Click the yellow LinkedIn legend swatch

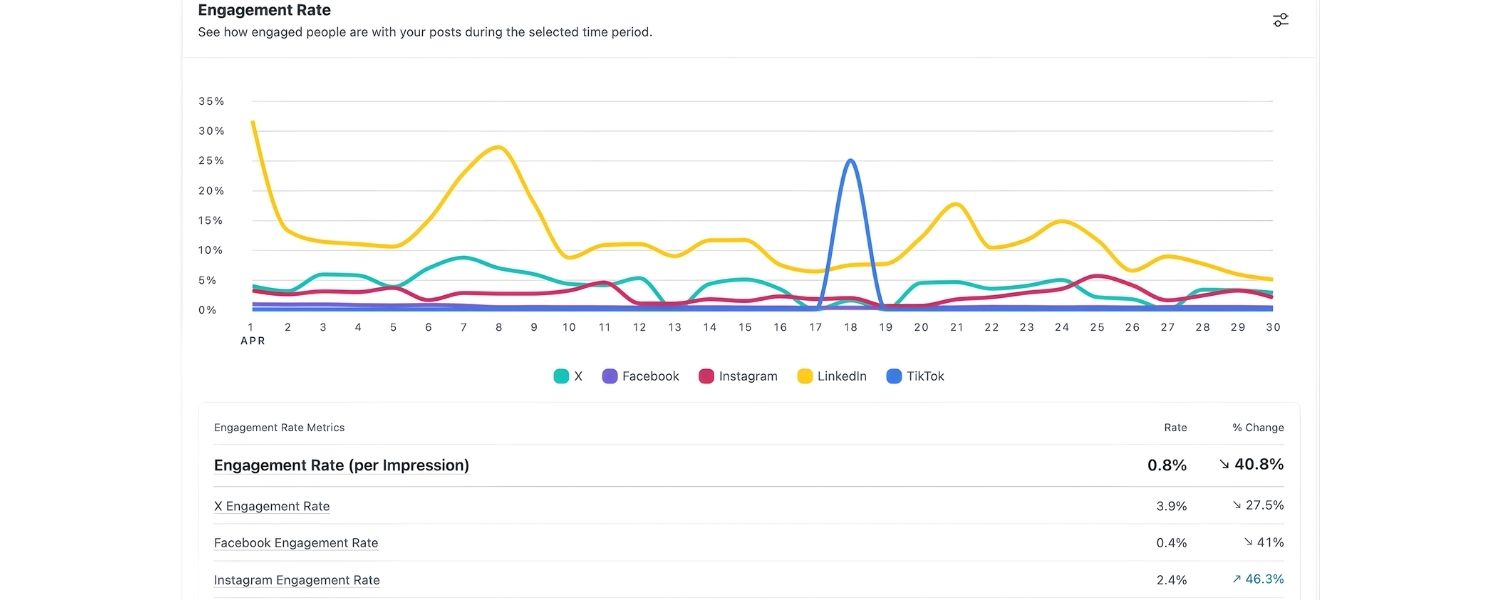(x=804, y=377)
